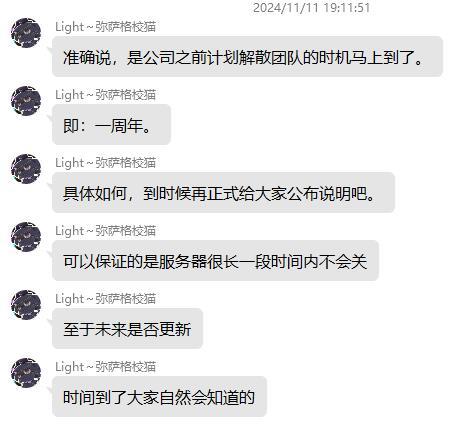Open avatar next to 即：一周年 message
This screenshot has width=453, height=426.
pyautogui.click(x=26, y=101)
